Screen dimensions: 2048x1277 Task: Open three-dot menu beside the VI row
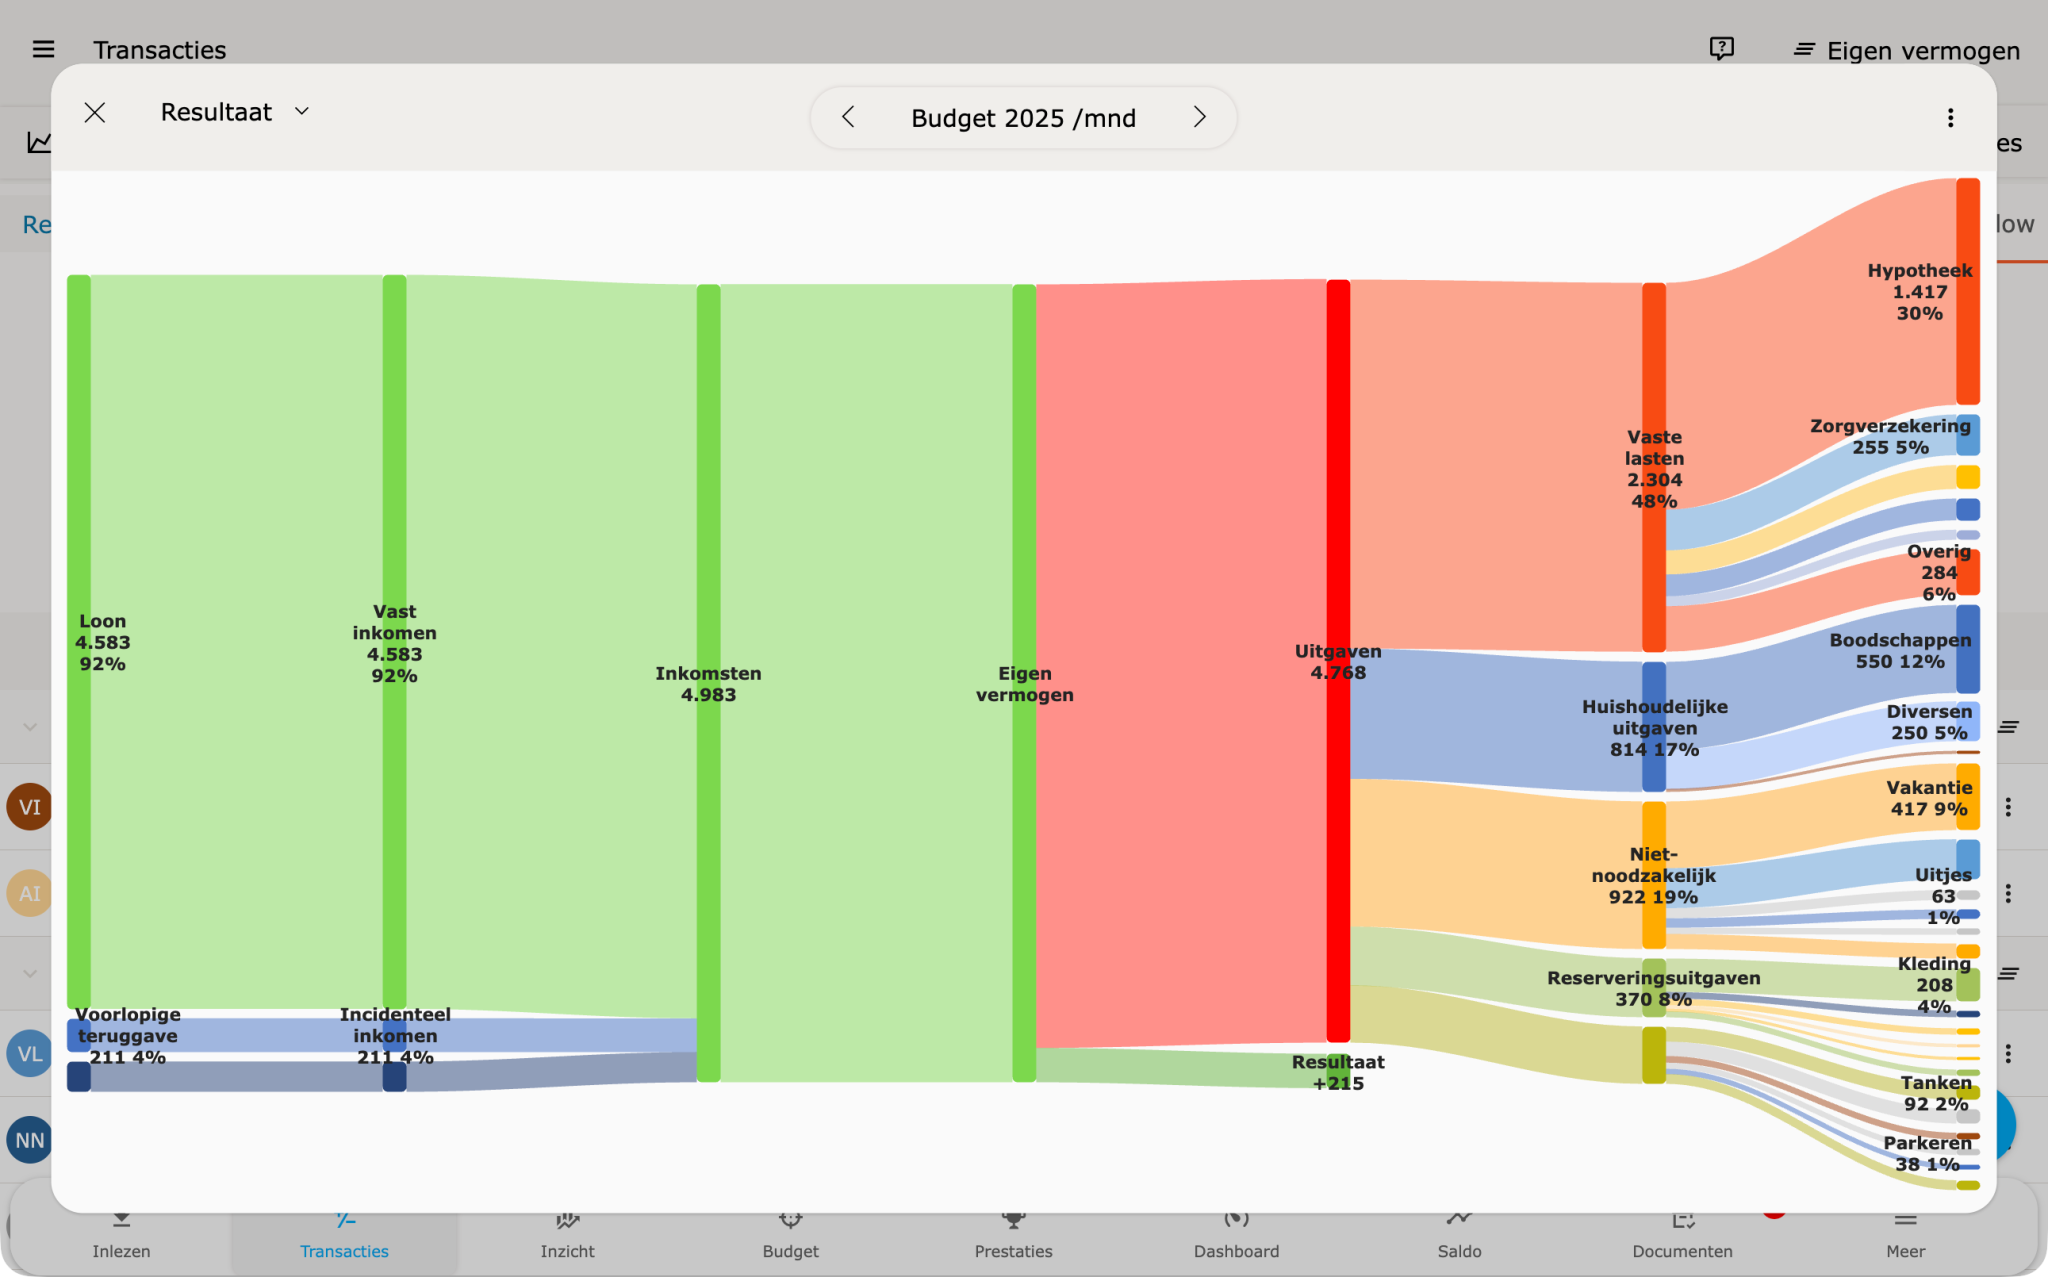[x=2008, y=807]
